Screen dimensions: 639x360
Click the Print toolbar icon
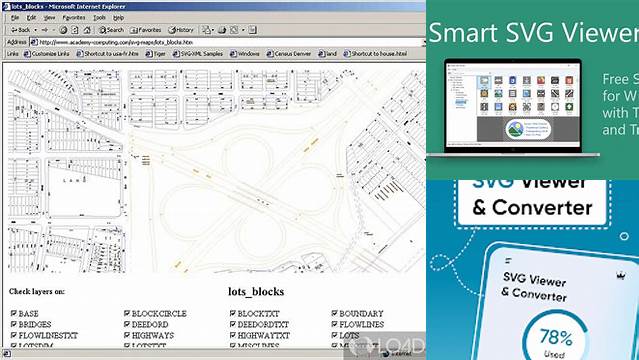point(222,30)
